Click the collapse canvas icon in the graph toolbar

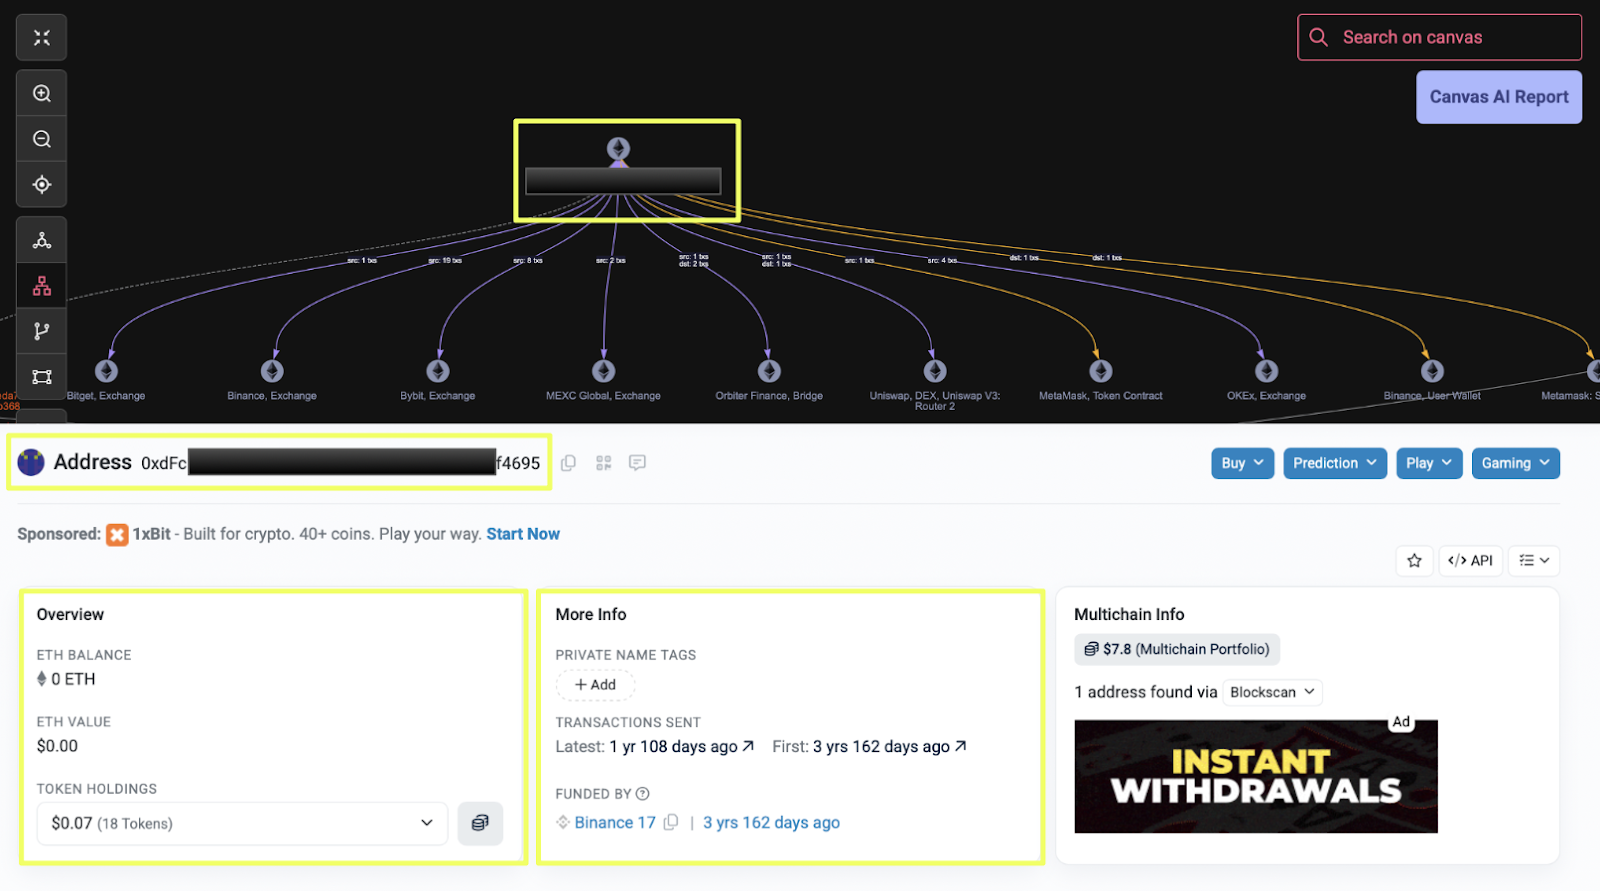click(x=42, y=38)
